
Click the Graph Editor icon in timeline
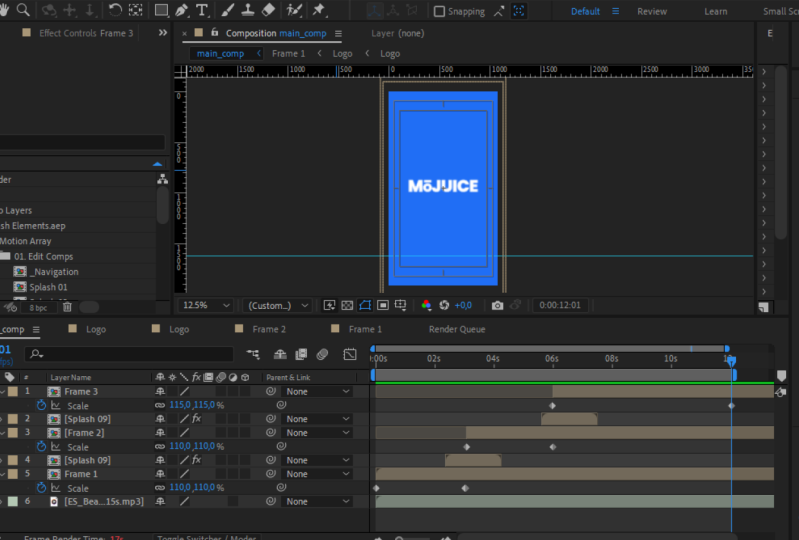(x=350, y=354)
